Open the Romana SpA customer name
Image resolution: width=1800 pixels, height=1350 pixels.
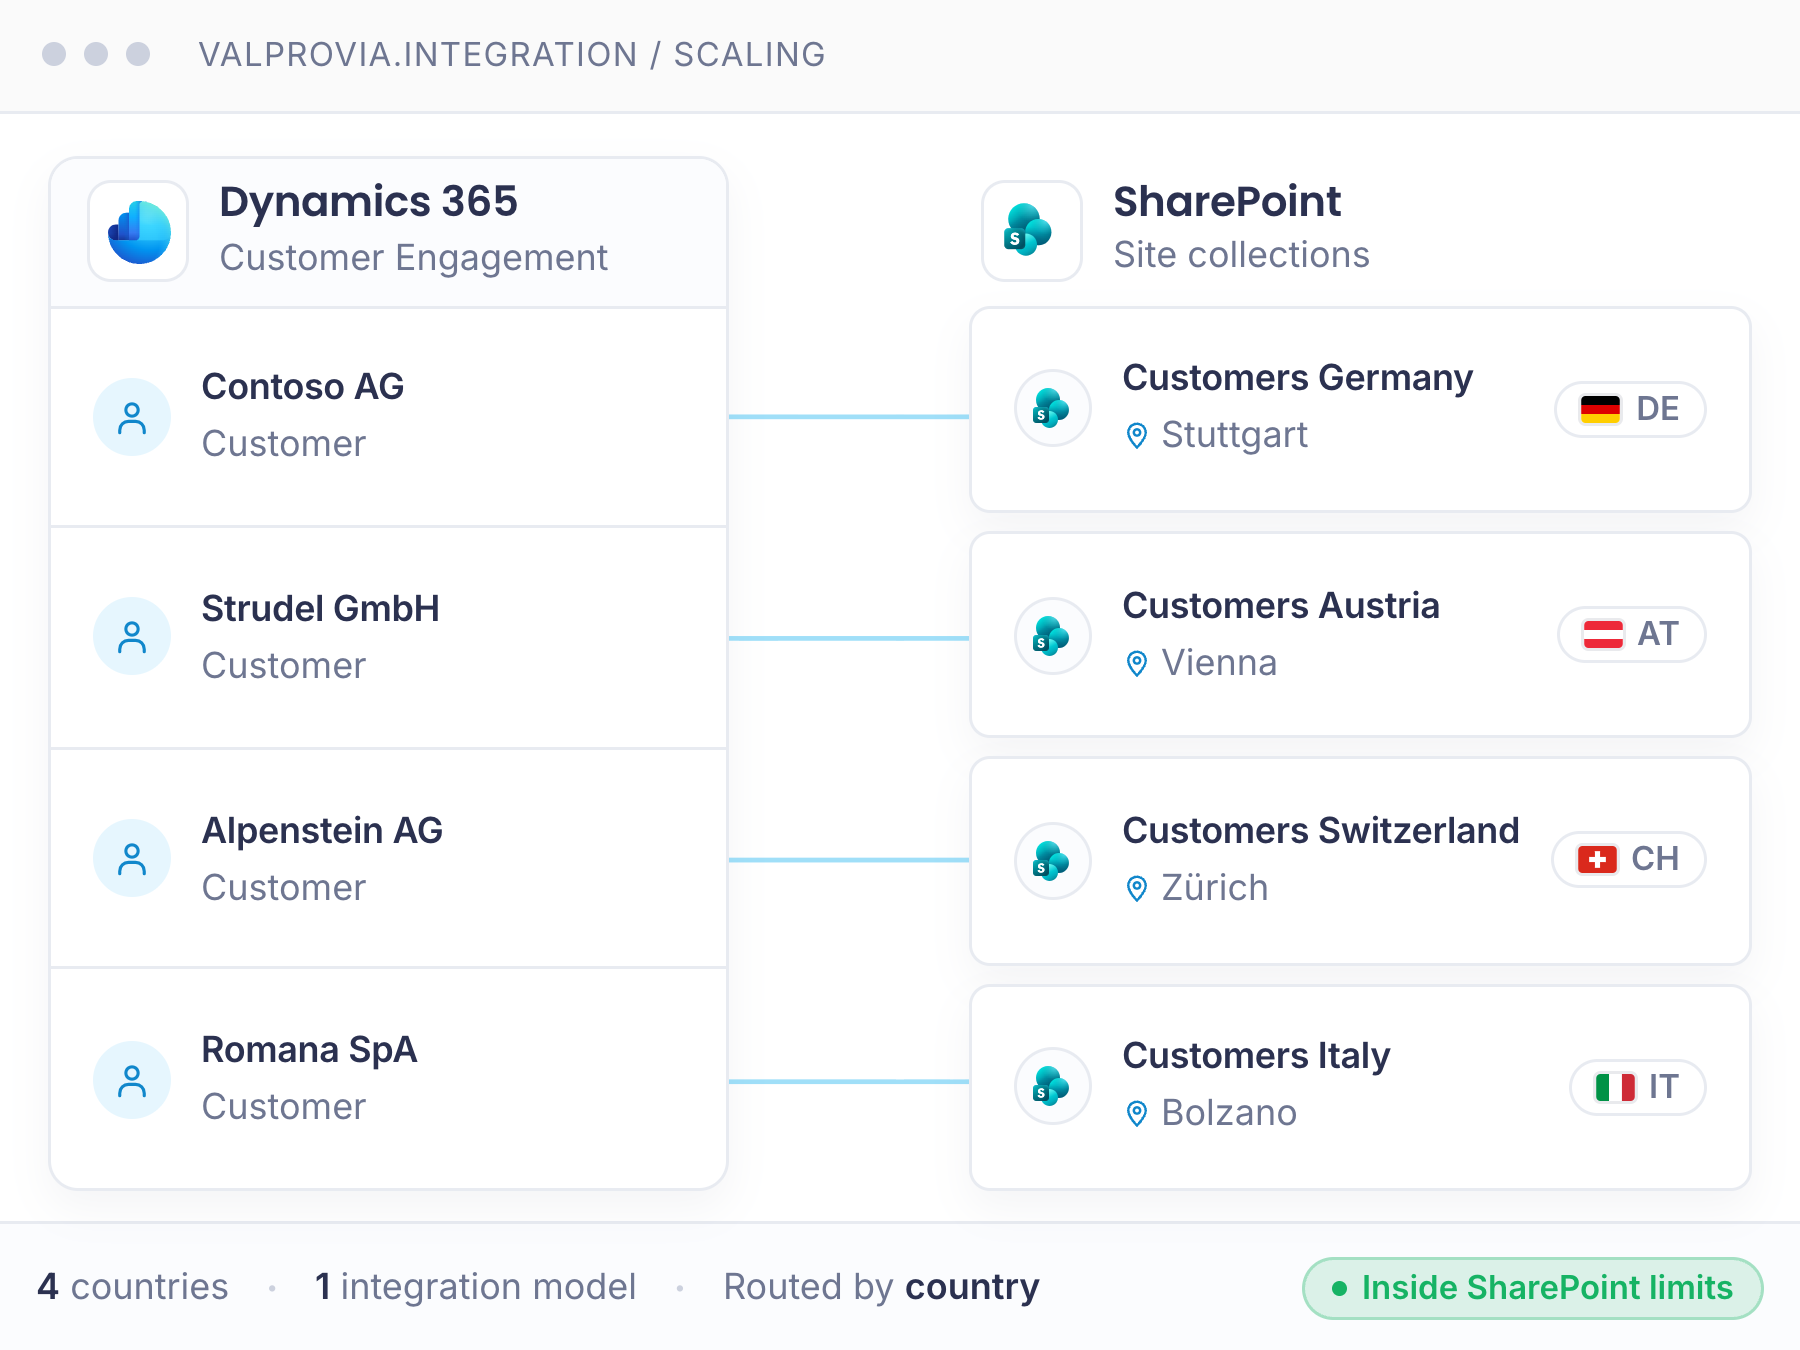(x=309, y=1050)
